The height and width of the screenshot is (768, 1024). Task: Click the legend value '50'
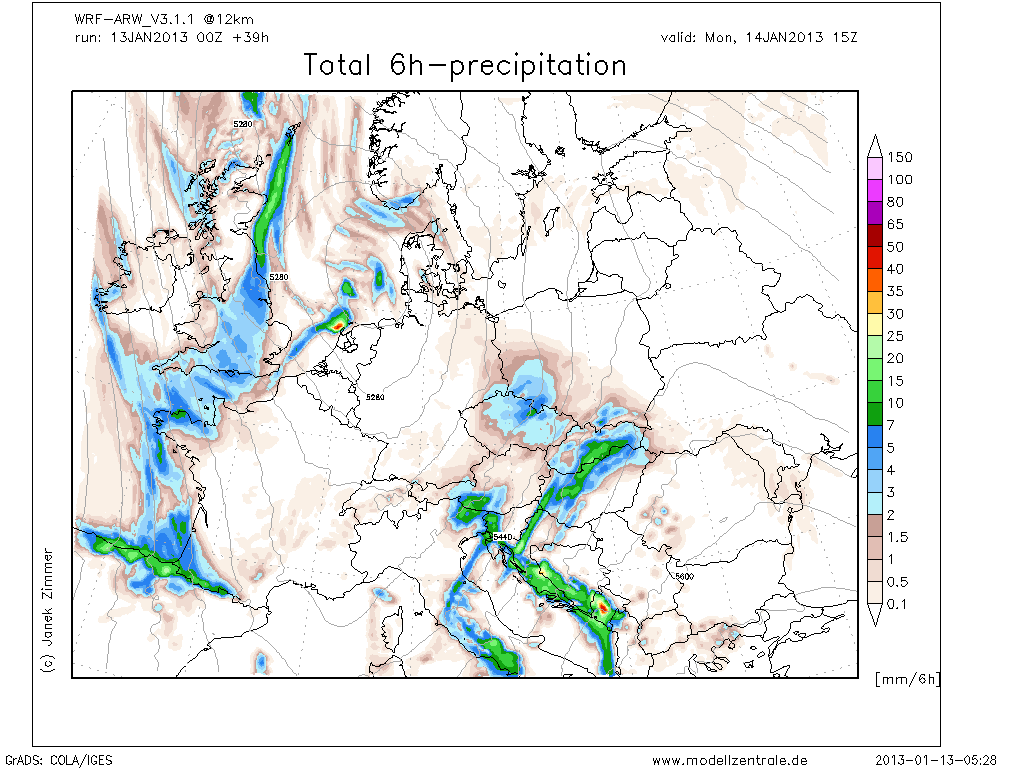[x=895, y=247]
